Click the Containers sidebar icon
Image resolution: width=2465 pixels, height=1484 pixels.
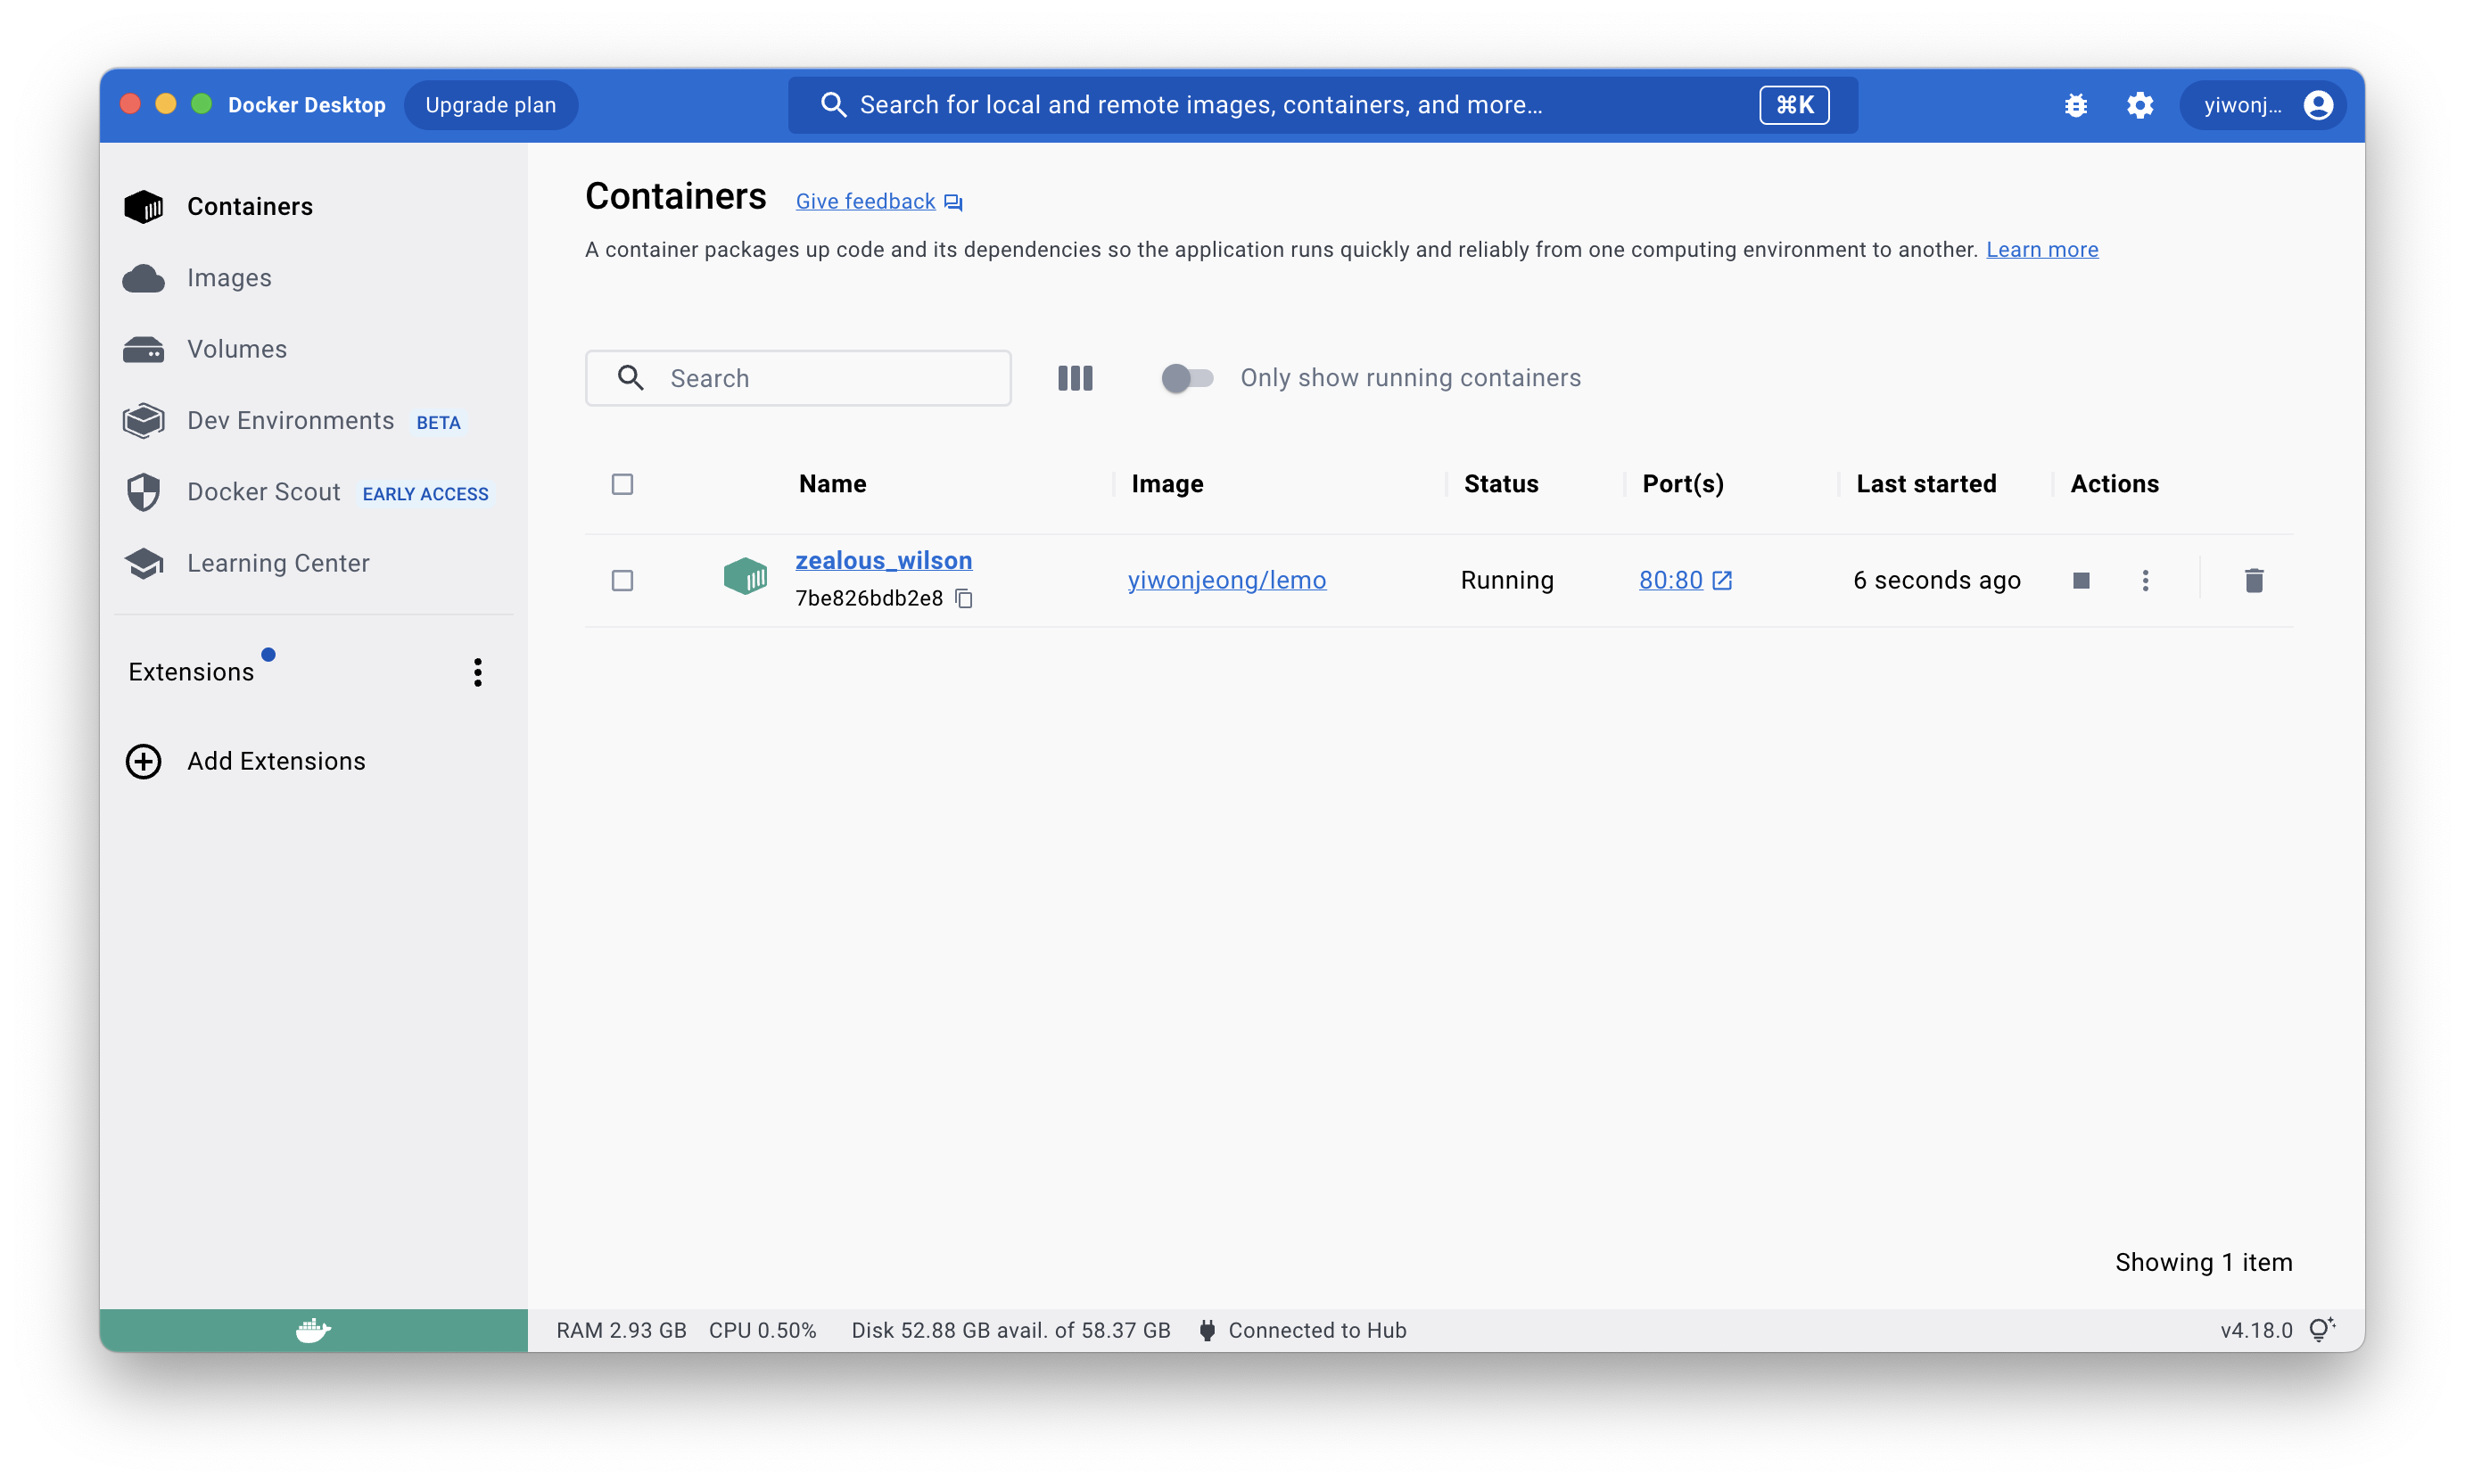click(x=143, y=206)
